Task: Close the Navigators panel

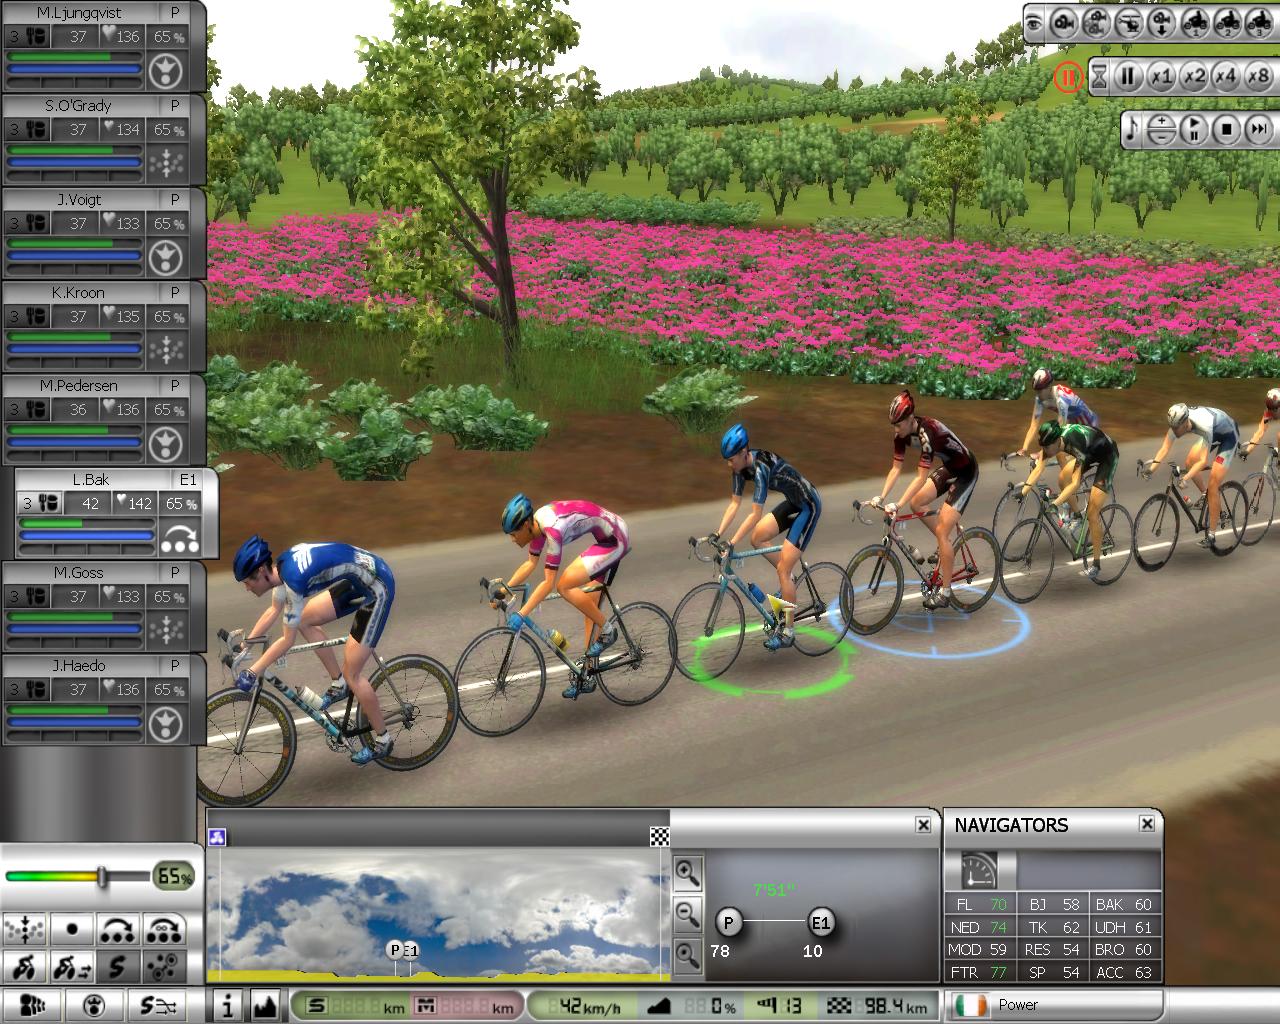Action: [x=1147, y=824]
